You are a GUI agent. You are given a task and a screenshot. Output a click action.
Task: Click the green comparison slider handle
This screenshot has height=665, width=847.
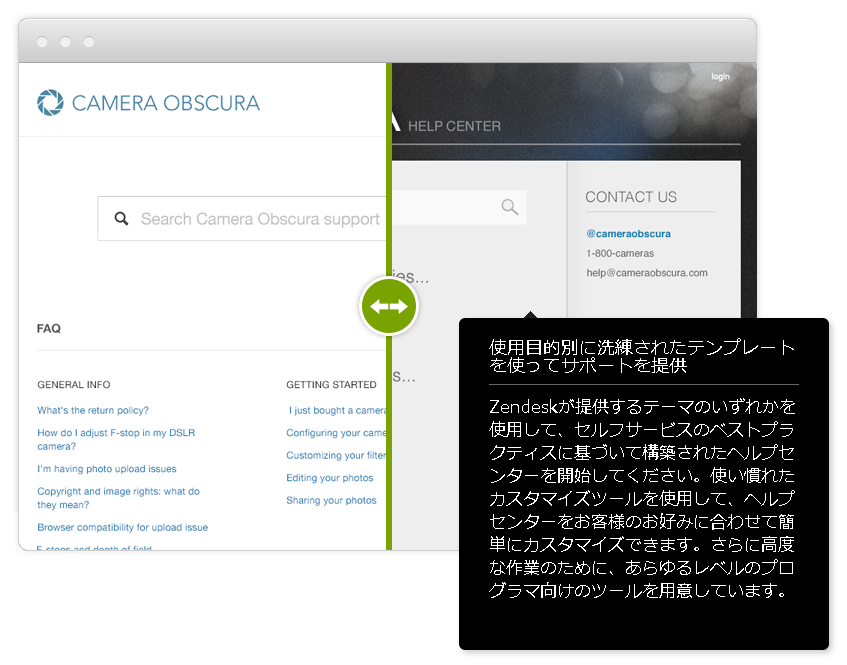pos(389,306)
